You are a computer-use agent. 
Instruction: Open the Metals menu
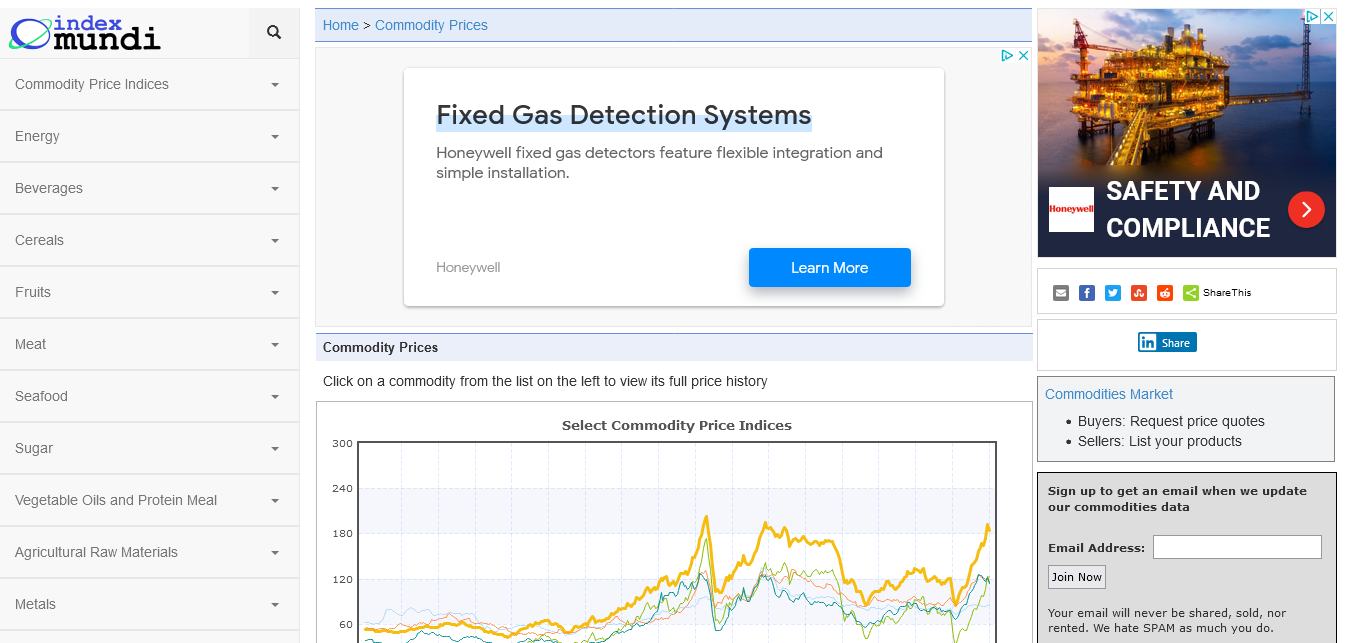(149, 604)
